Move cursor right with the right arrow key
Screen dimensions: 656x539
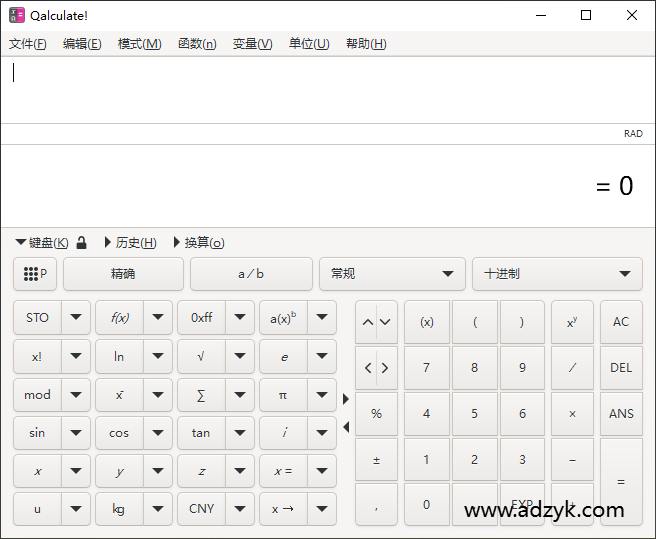tap(385, 368)
